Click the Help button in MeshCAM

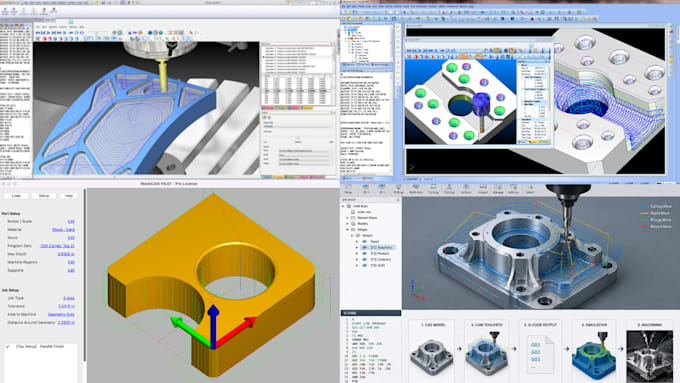click(x=69, y=196)
